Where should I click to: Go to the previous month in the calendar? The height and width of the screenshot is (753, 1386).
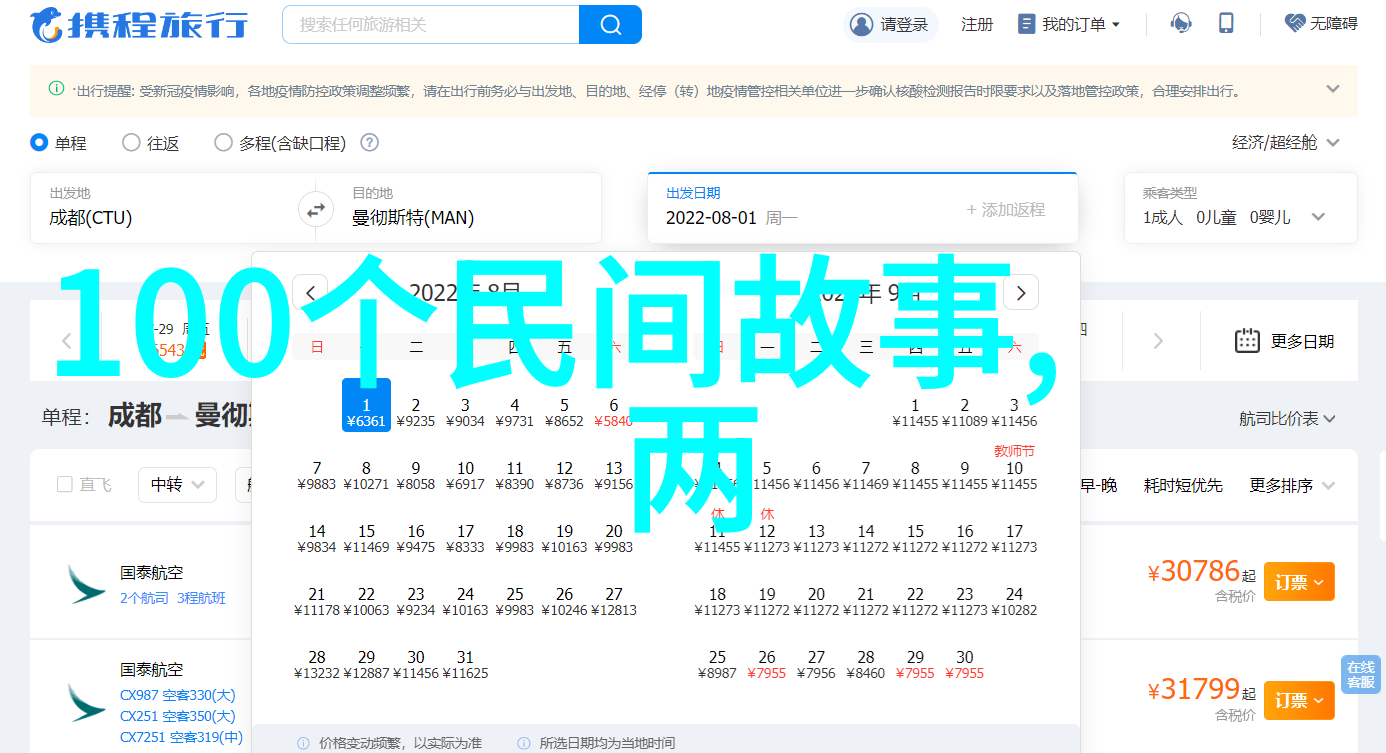click(310, 293)
